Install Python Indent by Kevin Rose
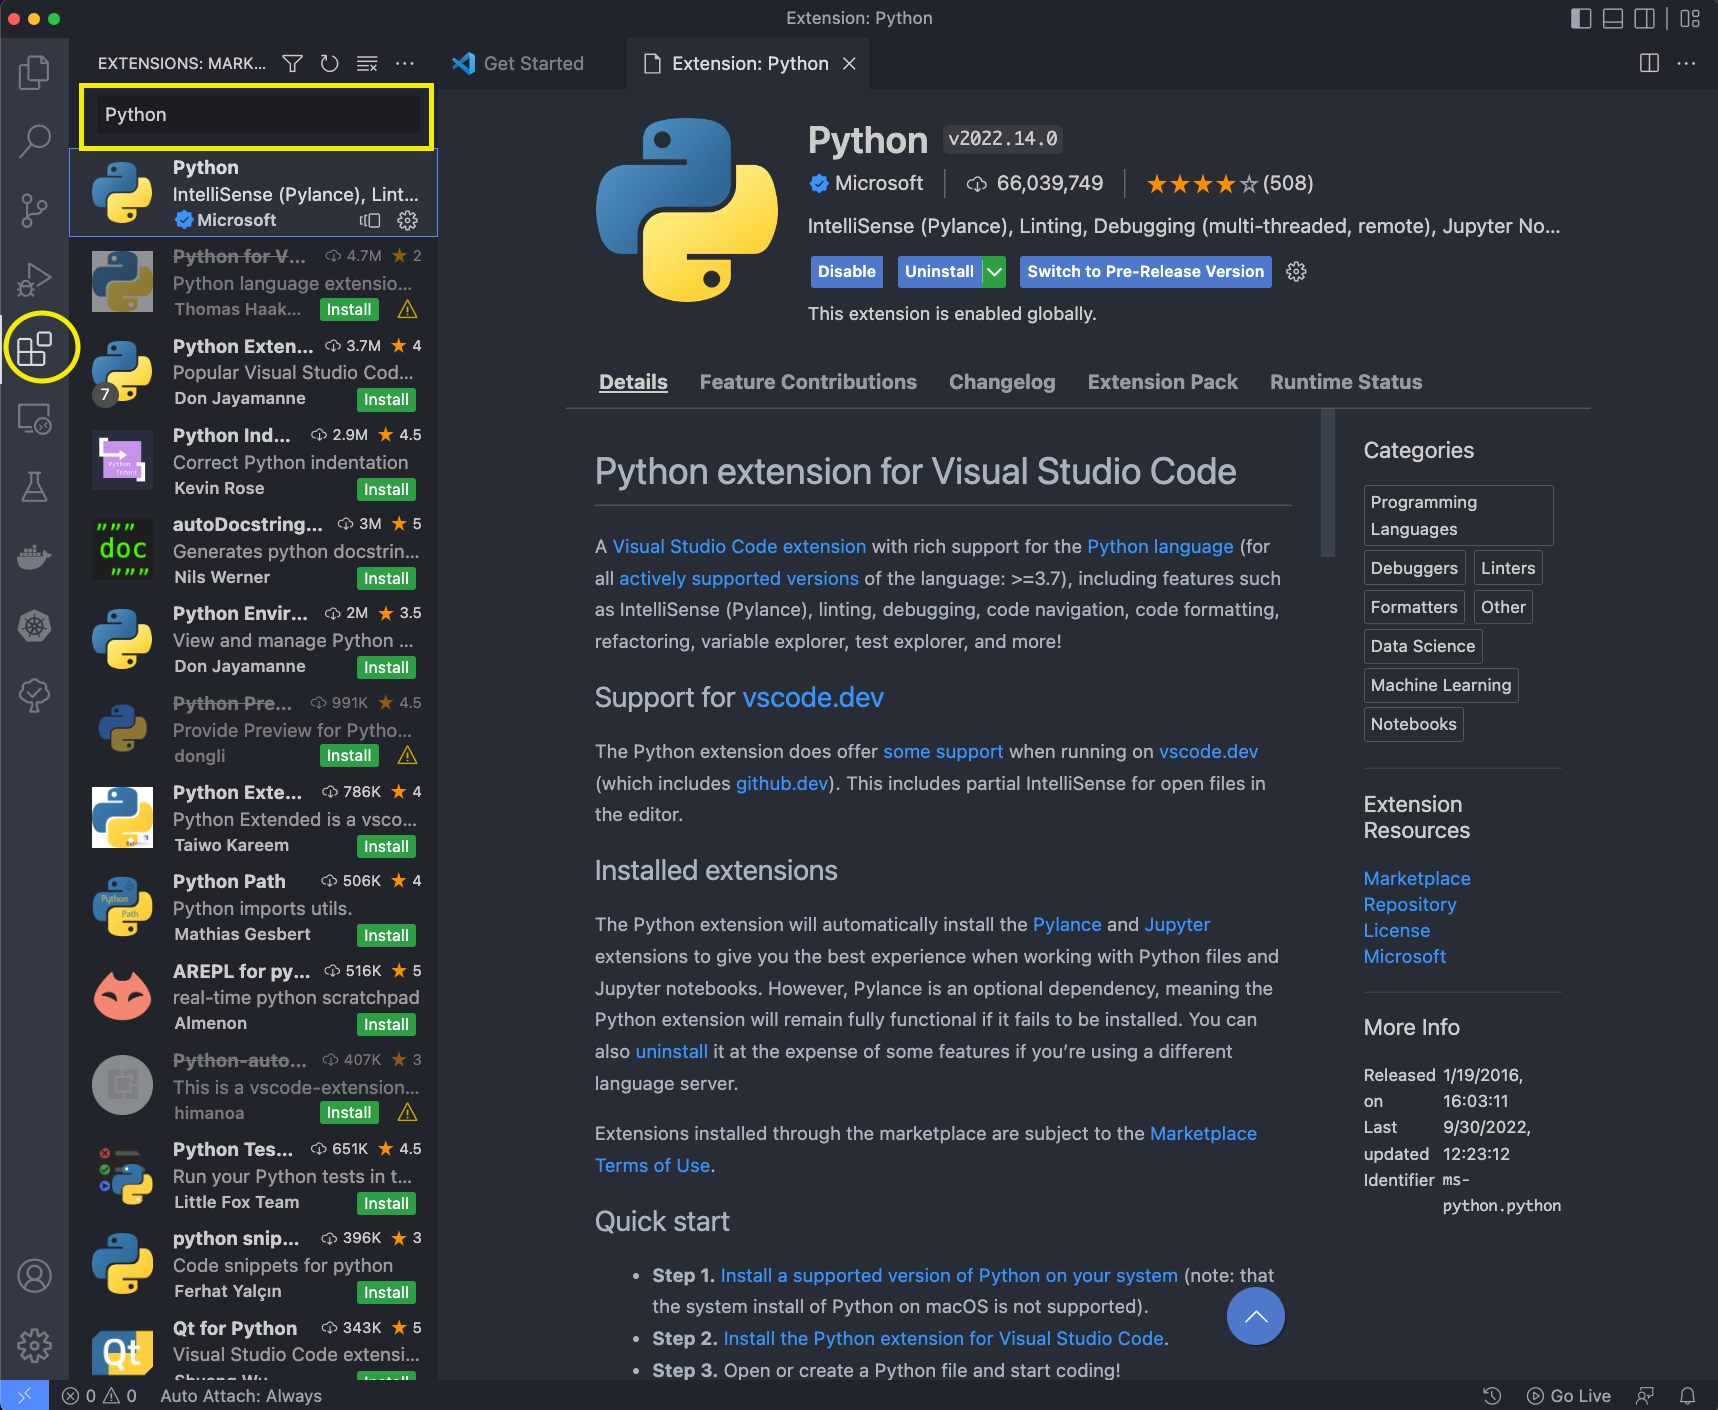The width and height of the screenshot is (1718, 1410). [x=386, y=489]
